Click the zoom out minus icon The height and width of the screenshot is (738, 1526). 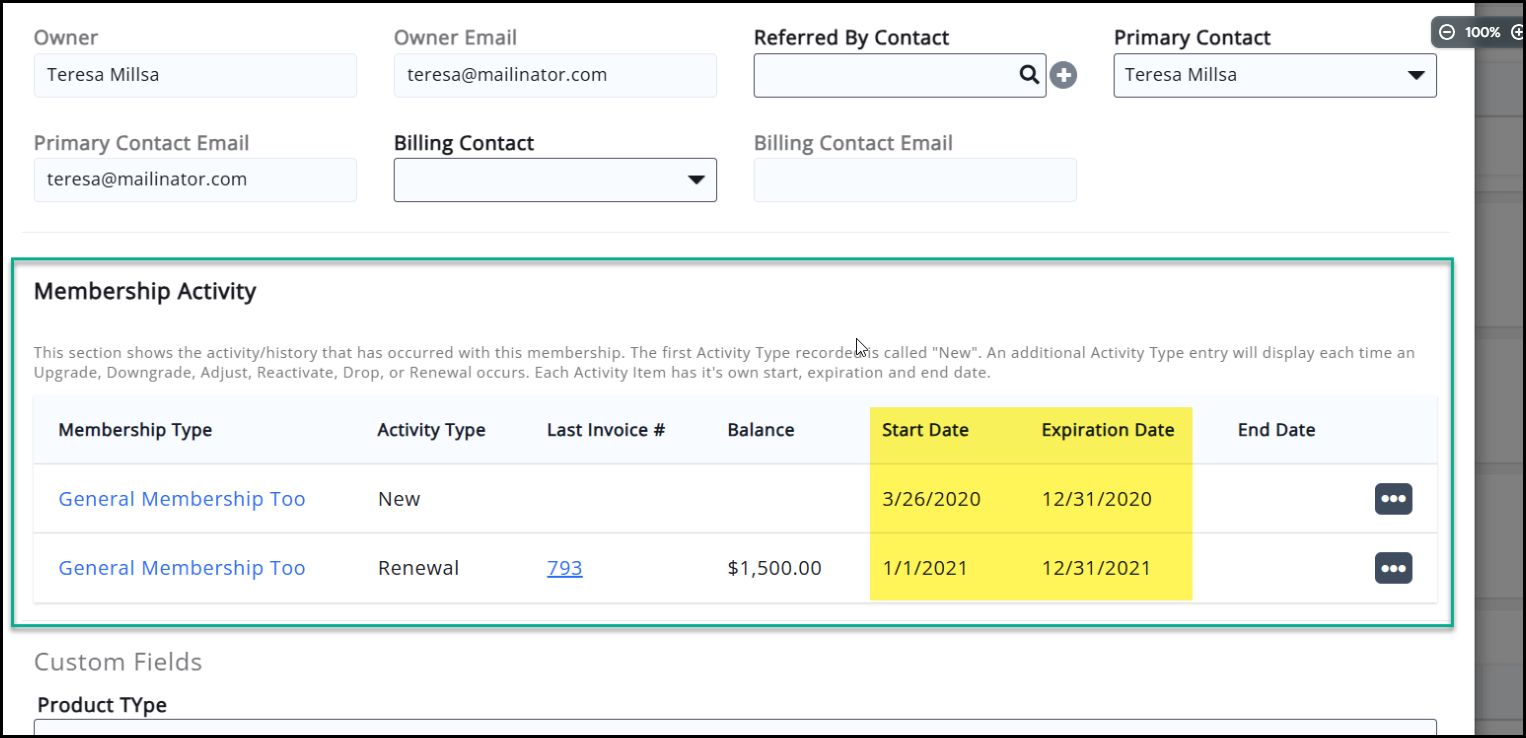pyautogui.click(x=1446, y=32)
